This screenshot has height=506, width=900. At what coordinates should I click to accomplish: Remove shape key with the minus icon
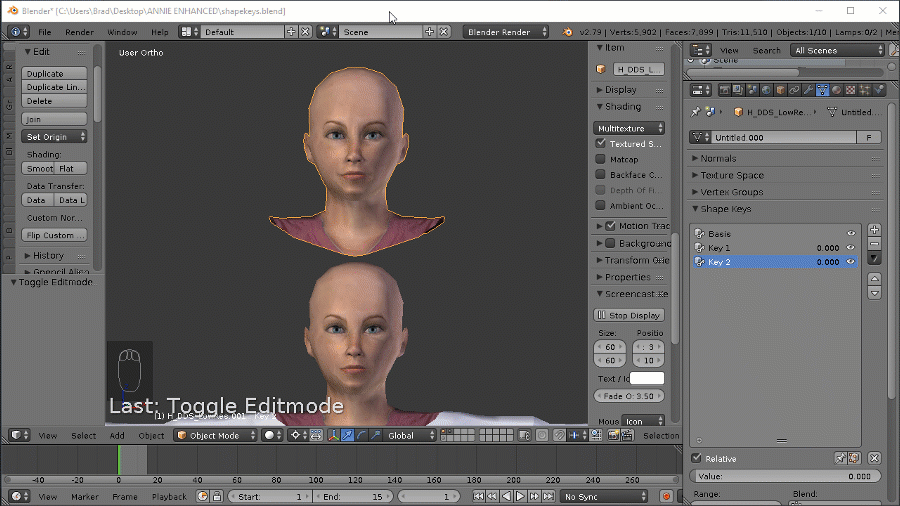click(874, 244)
